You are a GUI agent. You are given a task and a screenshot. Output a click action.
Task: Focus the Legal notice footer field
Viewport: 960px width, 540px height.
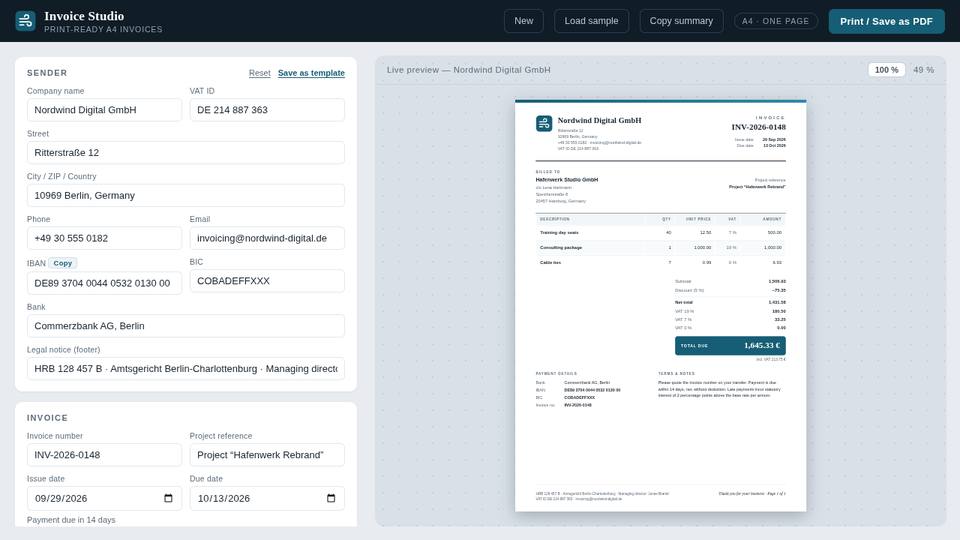pos(186,369)
